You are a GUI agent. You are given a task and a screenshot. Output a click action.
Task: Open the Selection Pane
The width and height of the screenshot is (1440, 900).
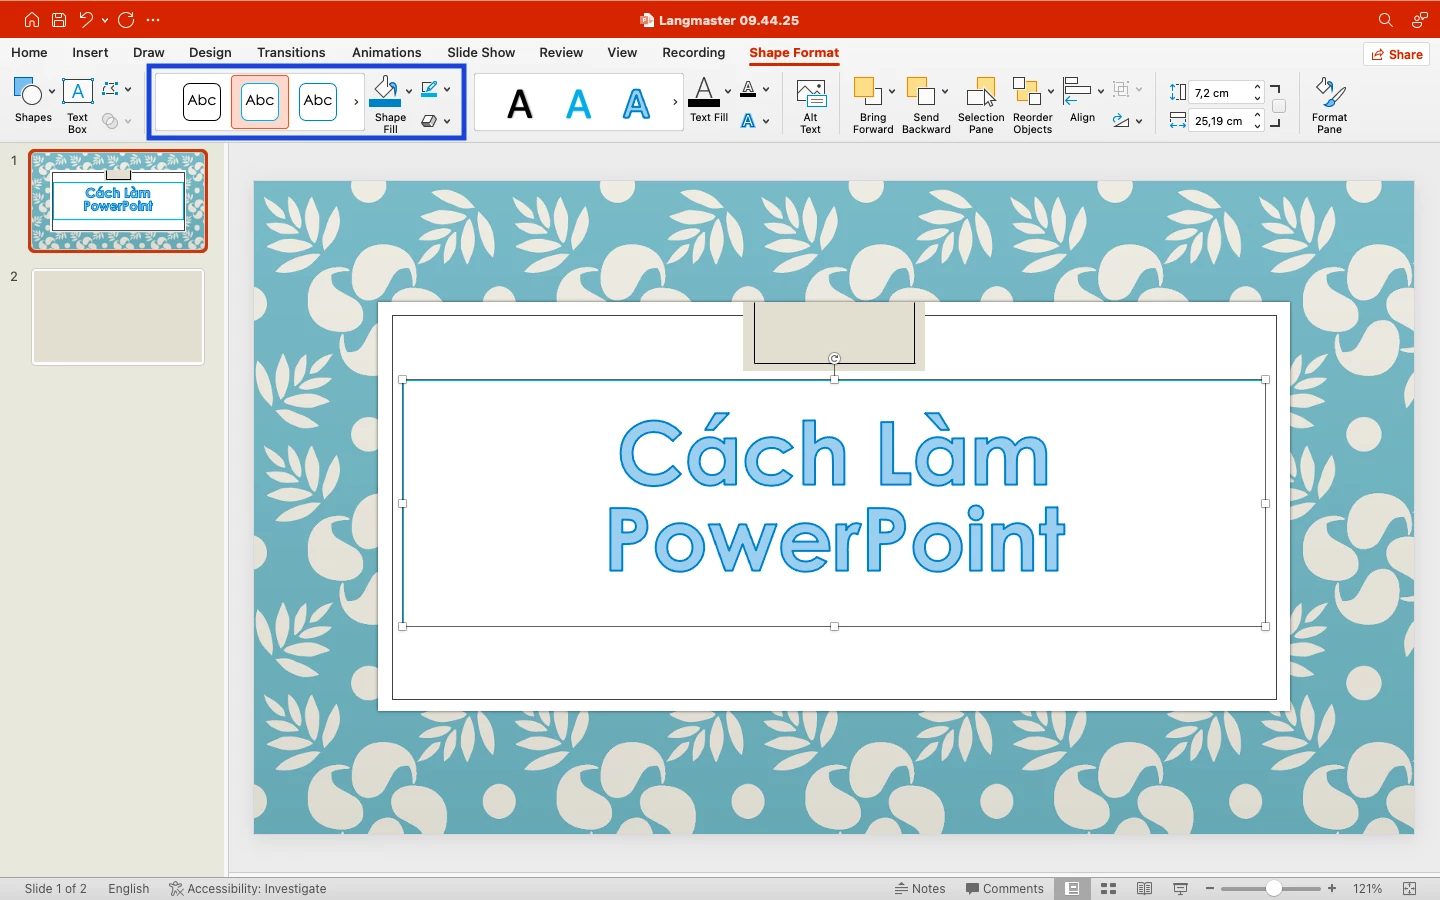point(981,105)
